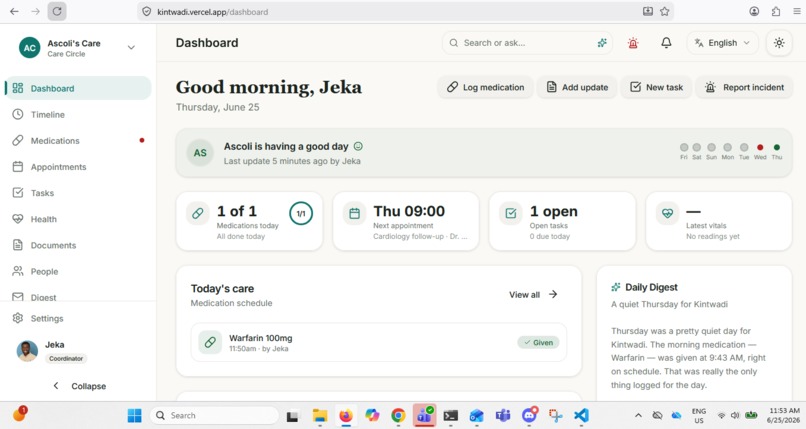
Task: Open the Latest vitals card
Action: click(x=719, y=221)
